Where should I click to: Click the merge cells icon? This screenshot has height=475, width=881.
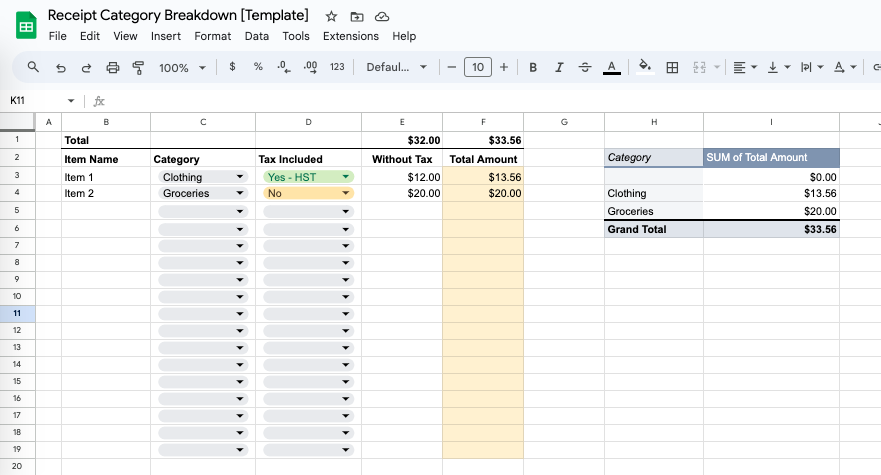coord(700,67)
